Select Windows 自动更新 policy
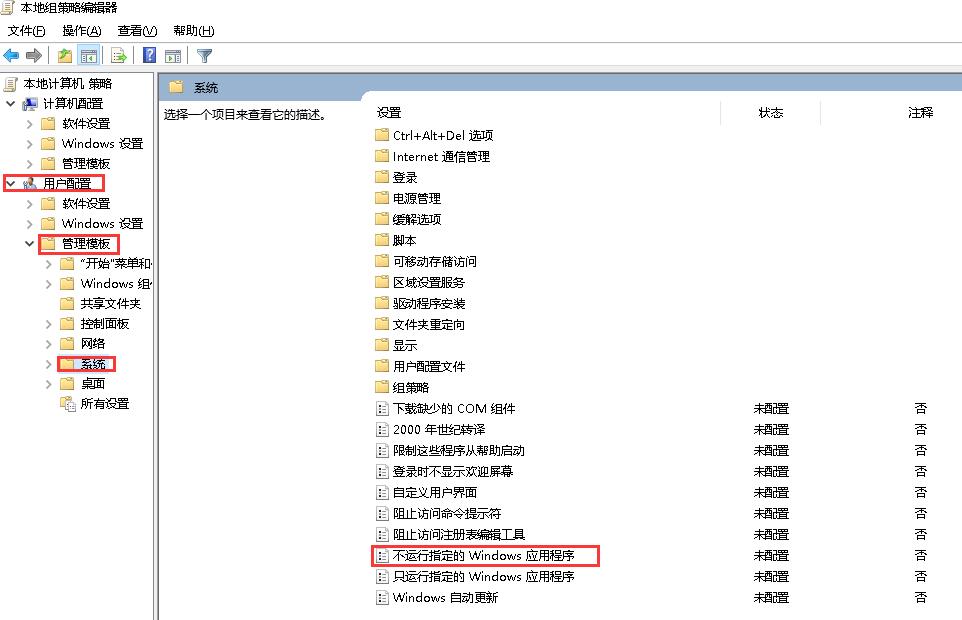The image size is (962, 620). click(445, 597)
